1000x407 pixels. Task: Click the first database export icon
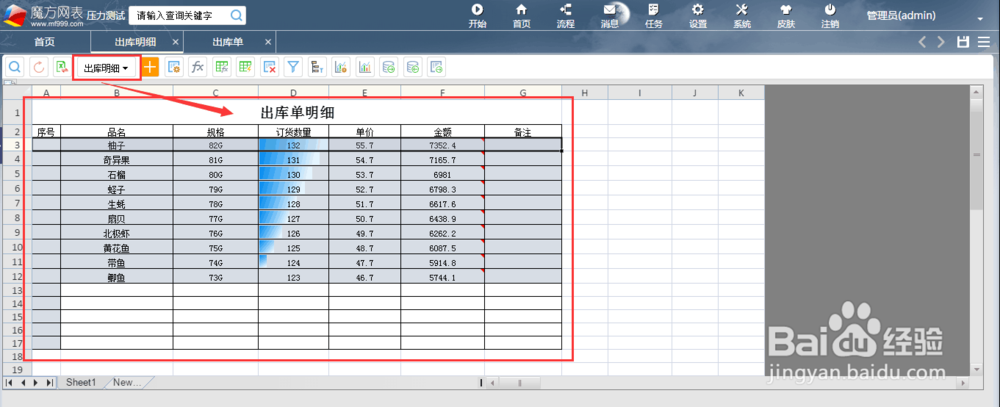[x=389, y=67]
